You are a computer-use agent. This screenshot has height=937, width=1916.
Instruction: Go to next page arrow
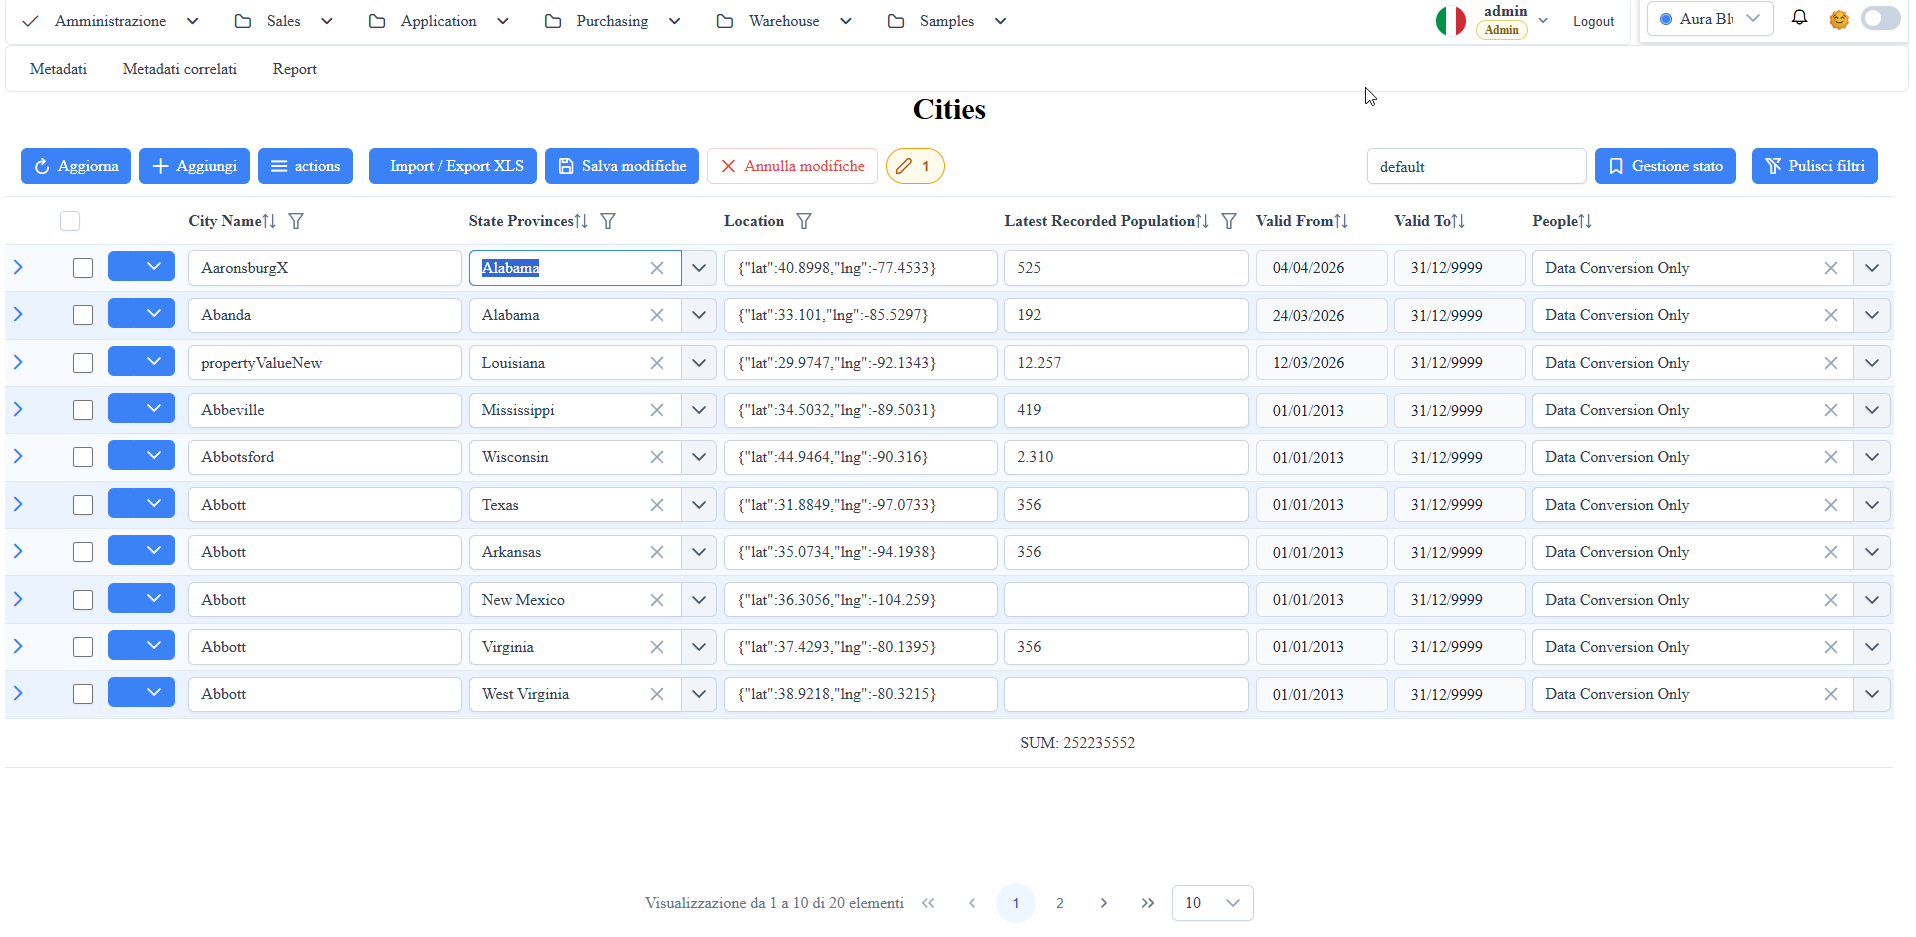click(x=1103, y=903)
